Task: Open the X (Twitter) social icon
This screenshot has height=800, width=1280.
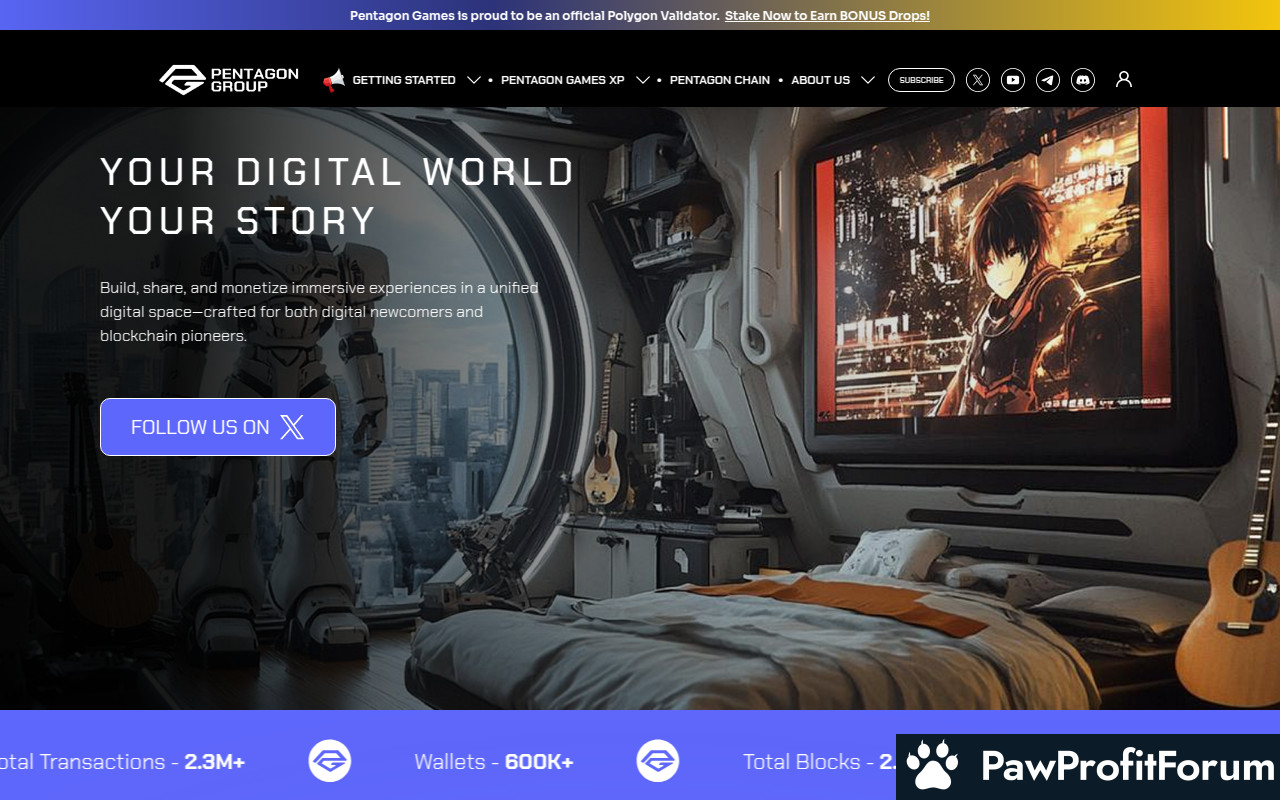Action: click(x=978, y=80)
